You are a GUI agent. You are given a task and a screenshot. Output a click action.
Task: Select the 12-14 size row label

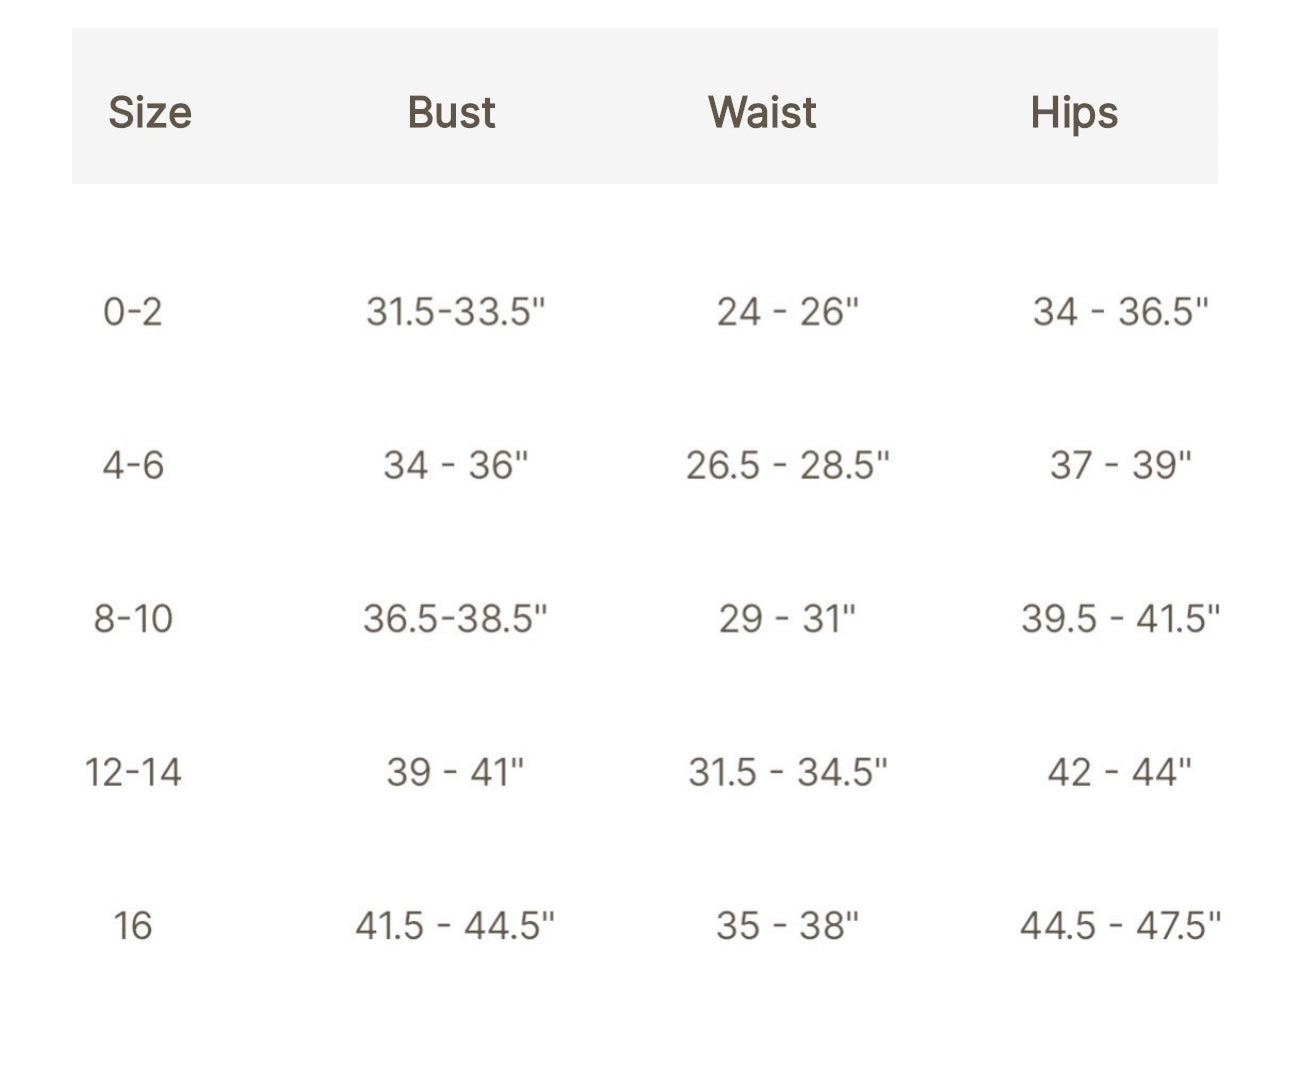click(133, 772)
